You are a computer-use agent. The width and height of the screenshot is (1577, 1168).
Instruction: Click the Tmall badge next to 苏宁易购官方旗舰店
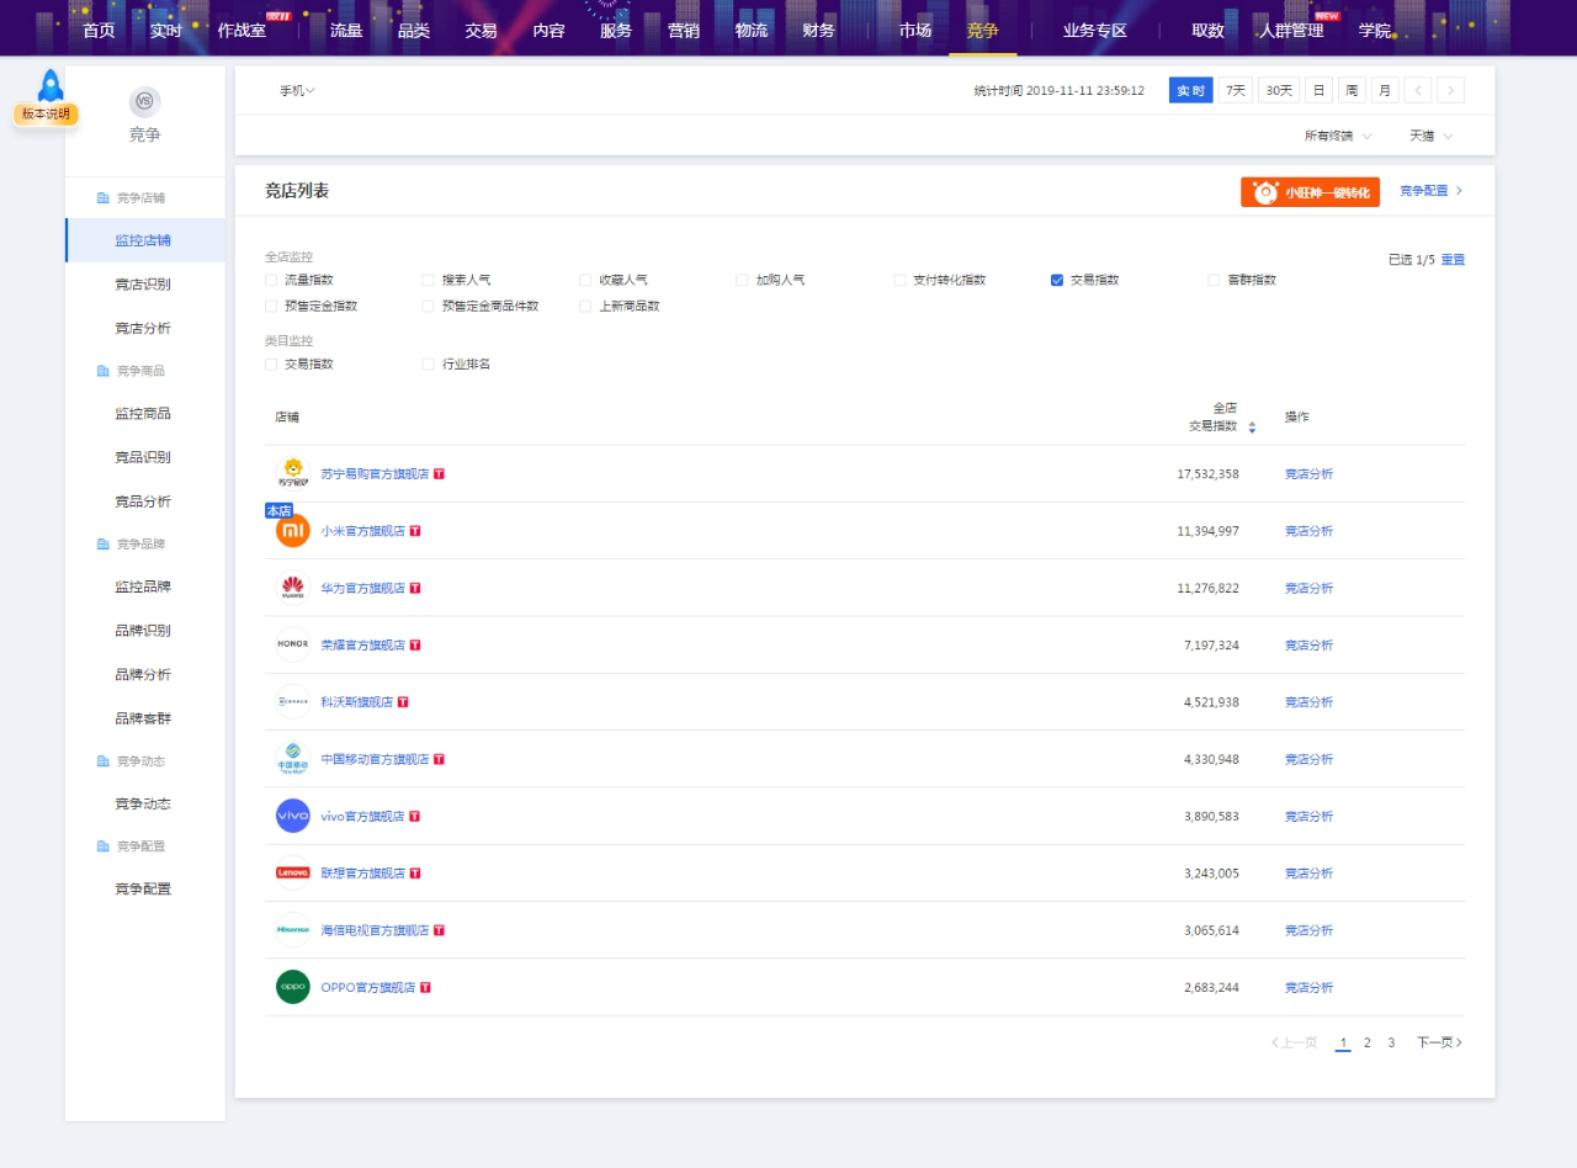(x=439, y=474)
